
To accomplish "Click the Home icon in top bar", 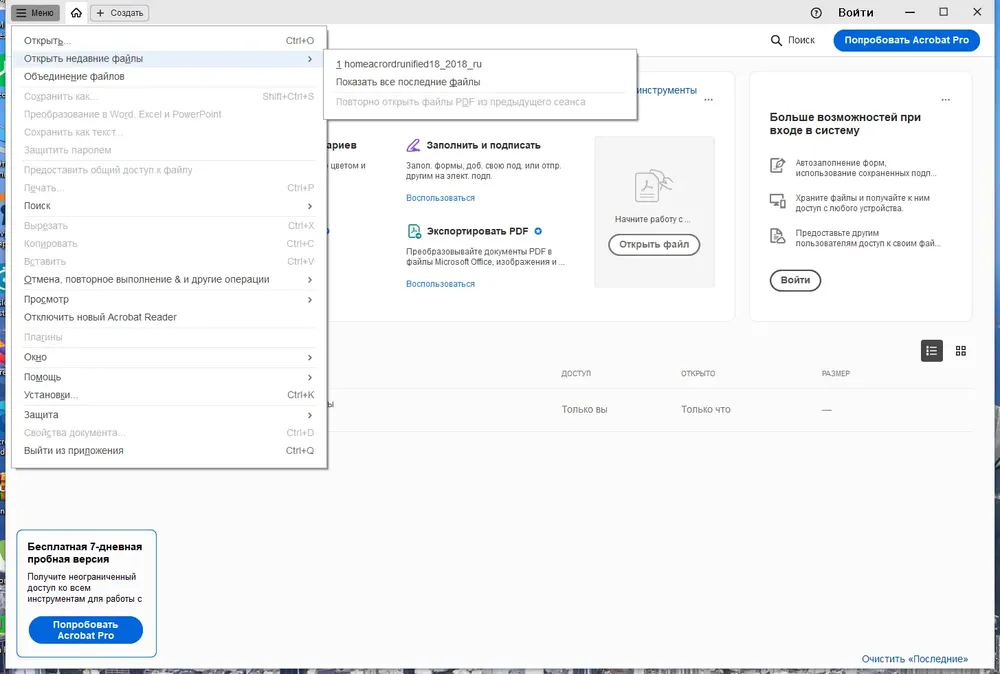I will coord(76,13).
